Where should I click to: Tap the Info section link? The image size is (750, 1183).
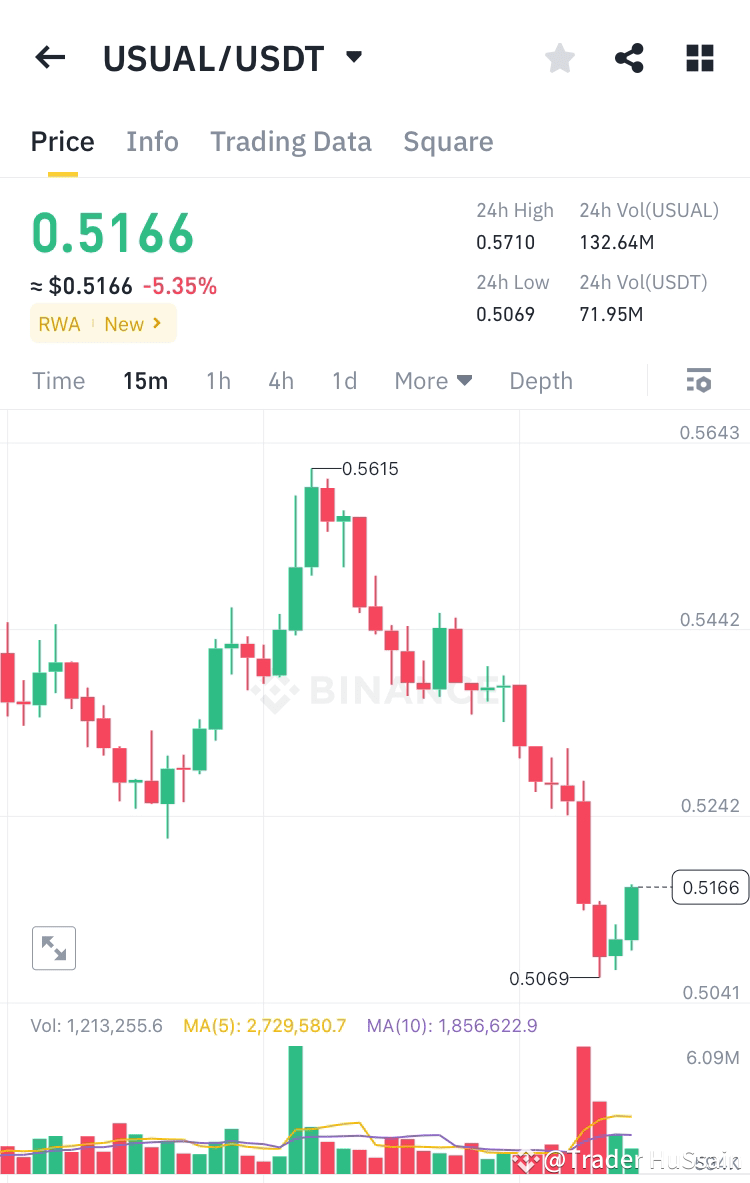click(152, 141)
